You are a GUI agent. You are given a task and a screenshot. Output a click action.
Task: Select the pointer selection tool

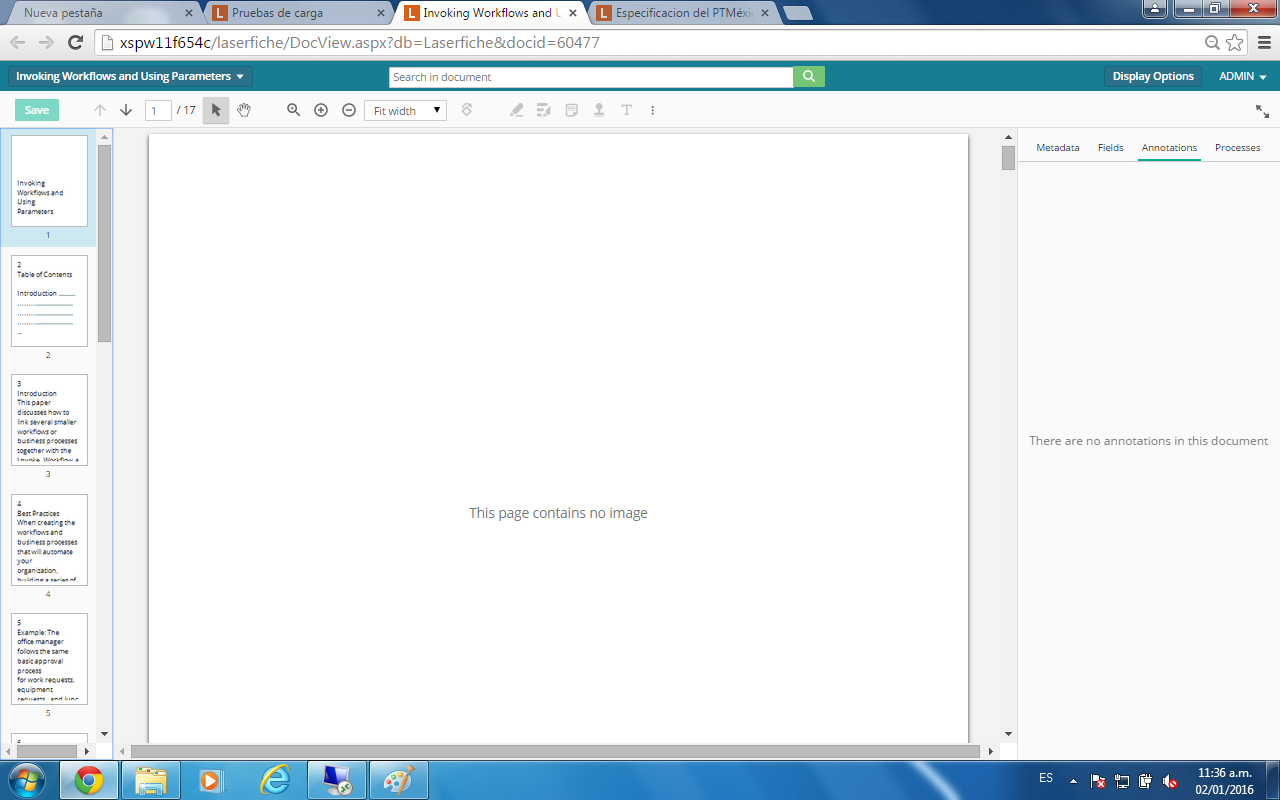pos(216,110)
